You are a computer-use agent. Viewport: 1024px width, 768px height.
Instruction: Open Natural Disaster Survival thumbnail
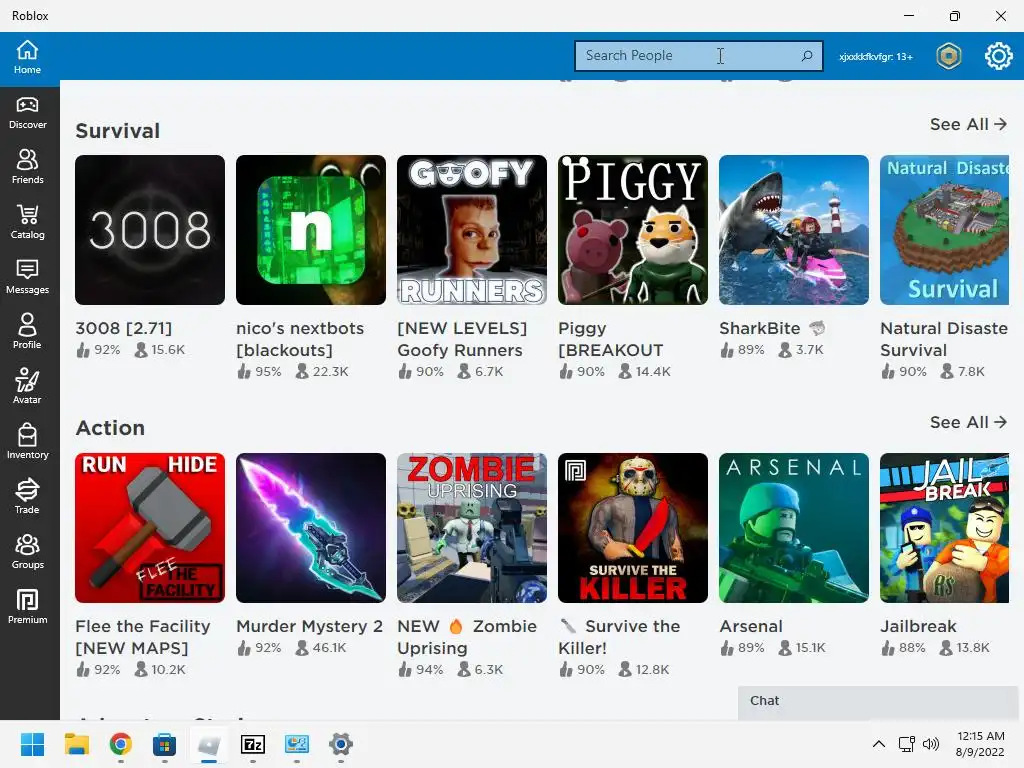coord(944,230)
